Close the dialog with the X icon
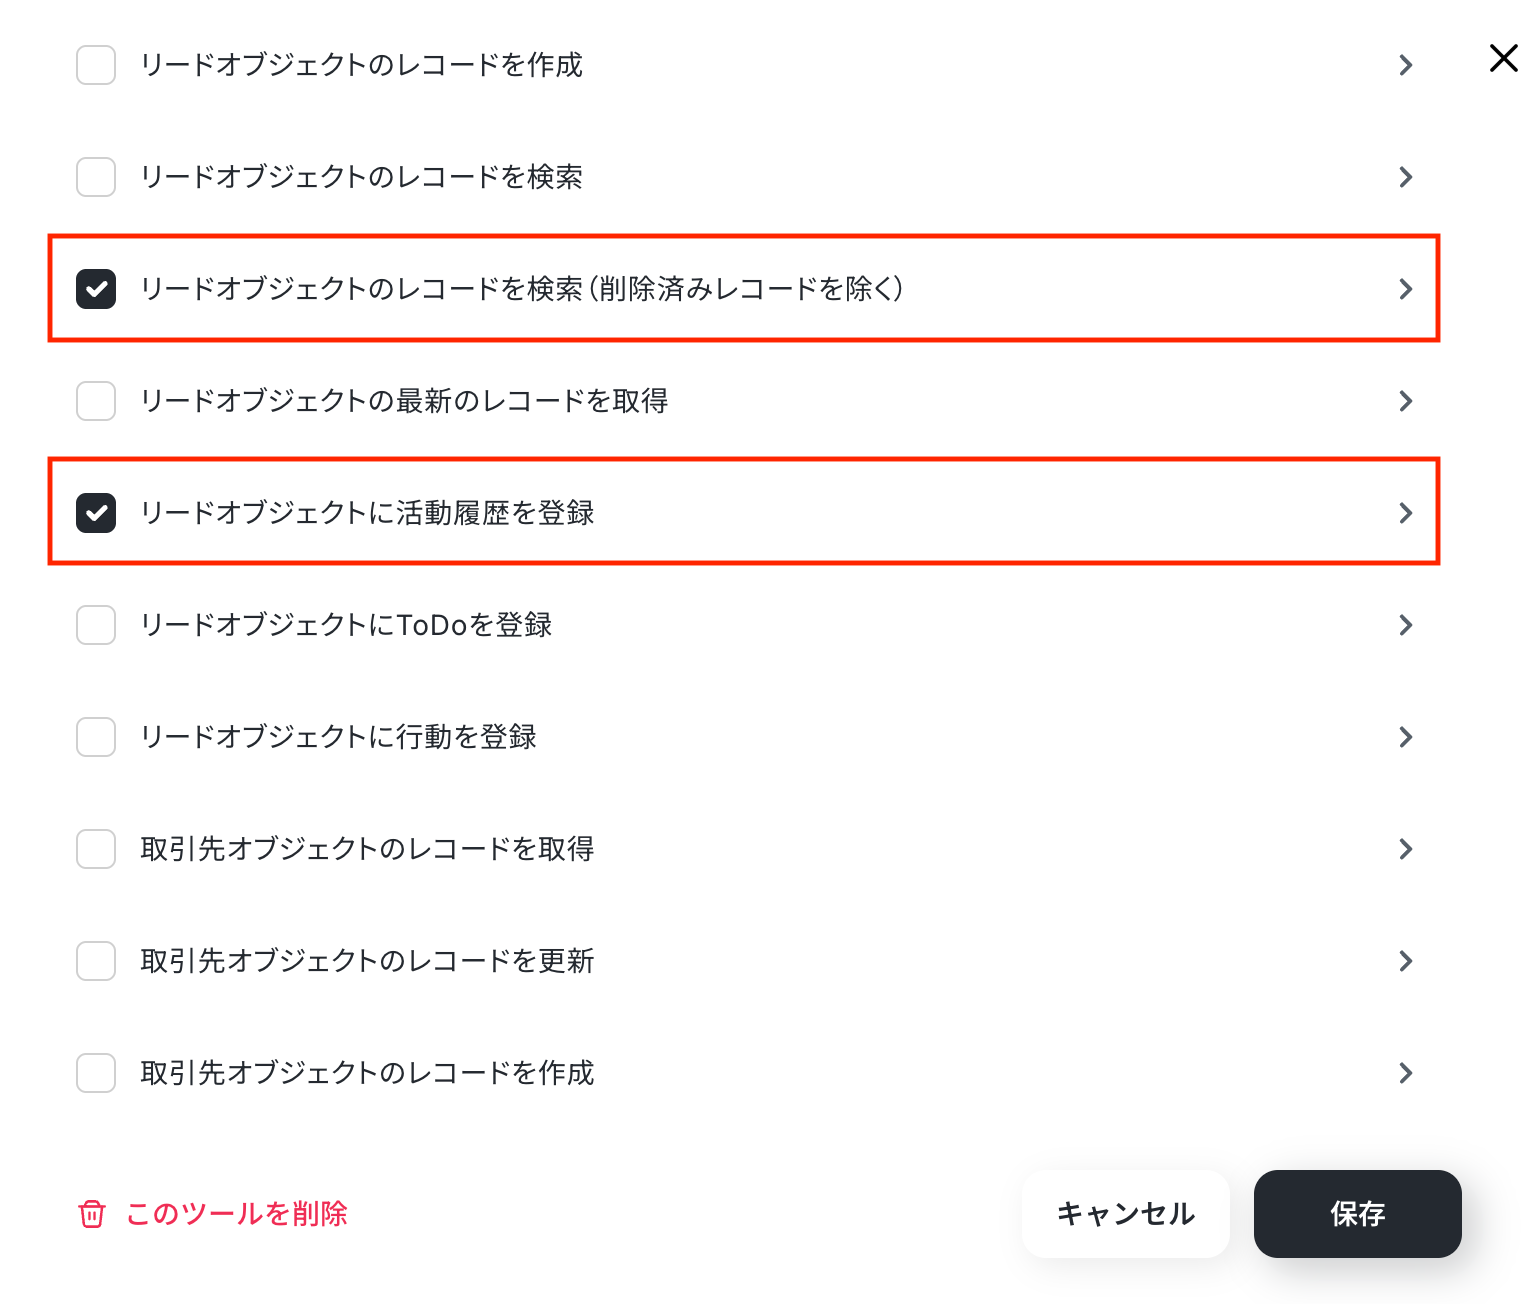Image resolution: width=1540 pixels, height=1304 pixels. tap(1504, 58)
